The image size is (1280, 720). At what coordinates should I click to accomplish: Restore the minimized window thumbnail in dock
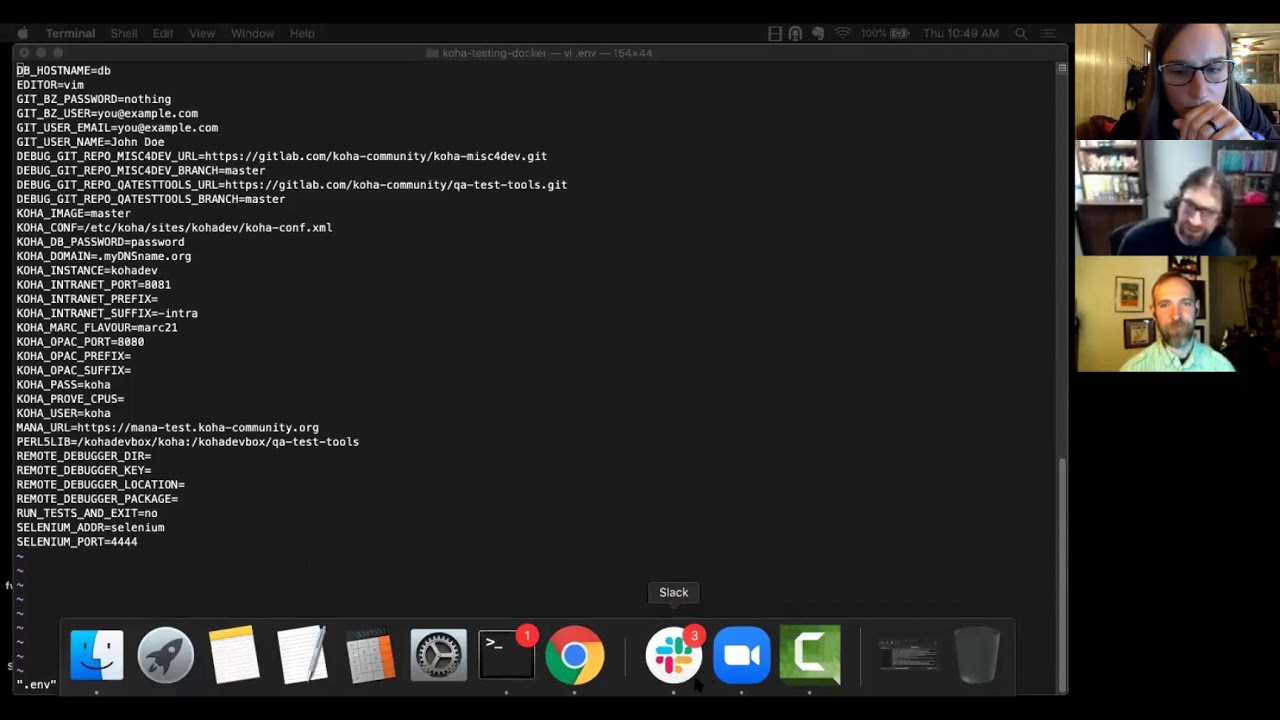[908, 655]
